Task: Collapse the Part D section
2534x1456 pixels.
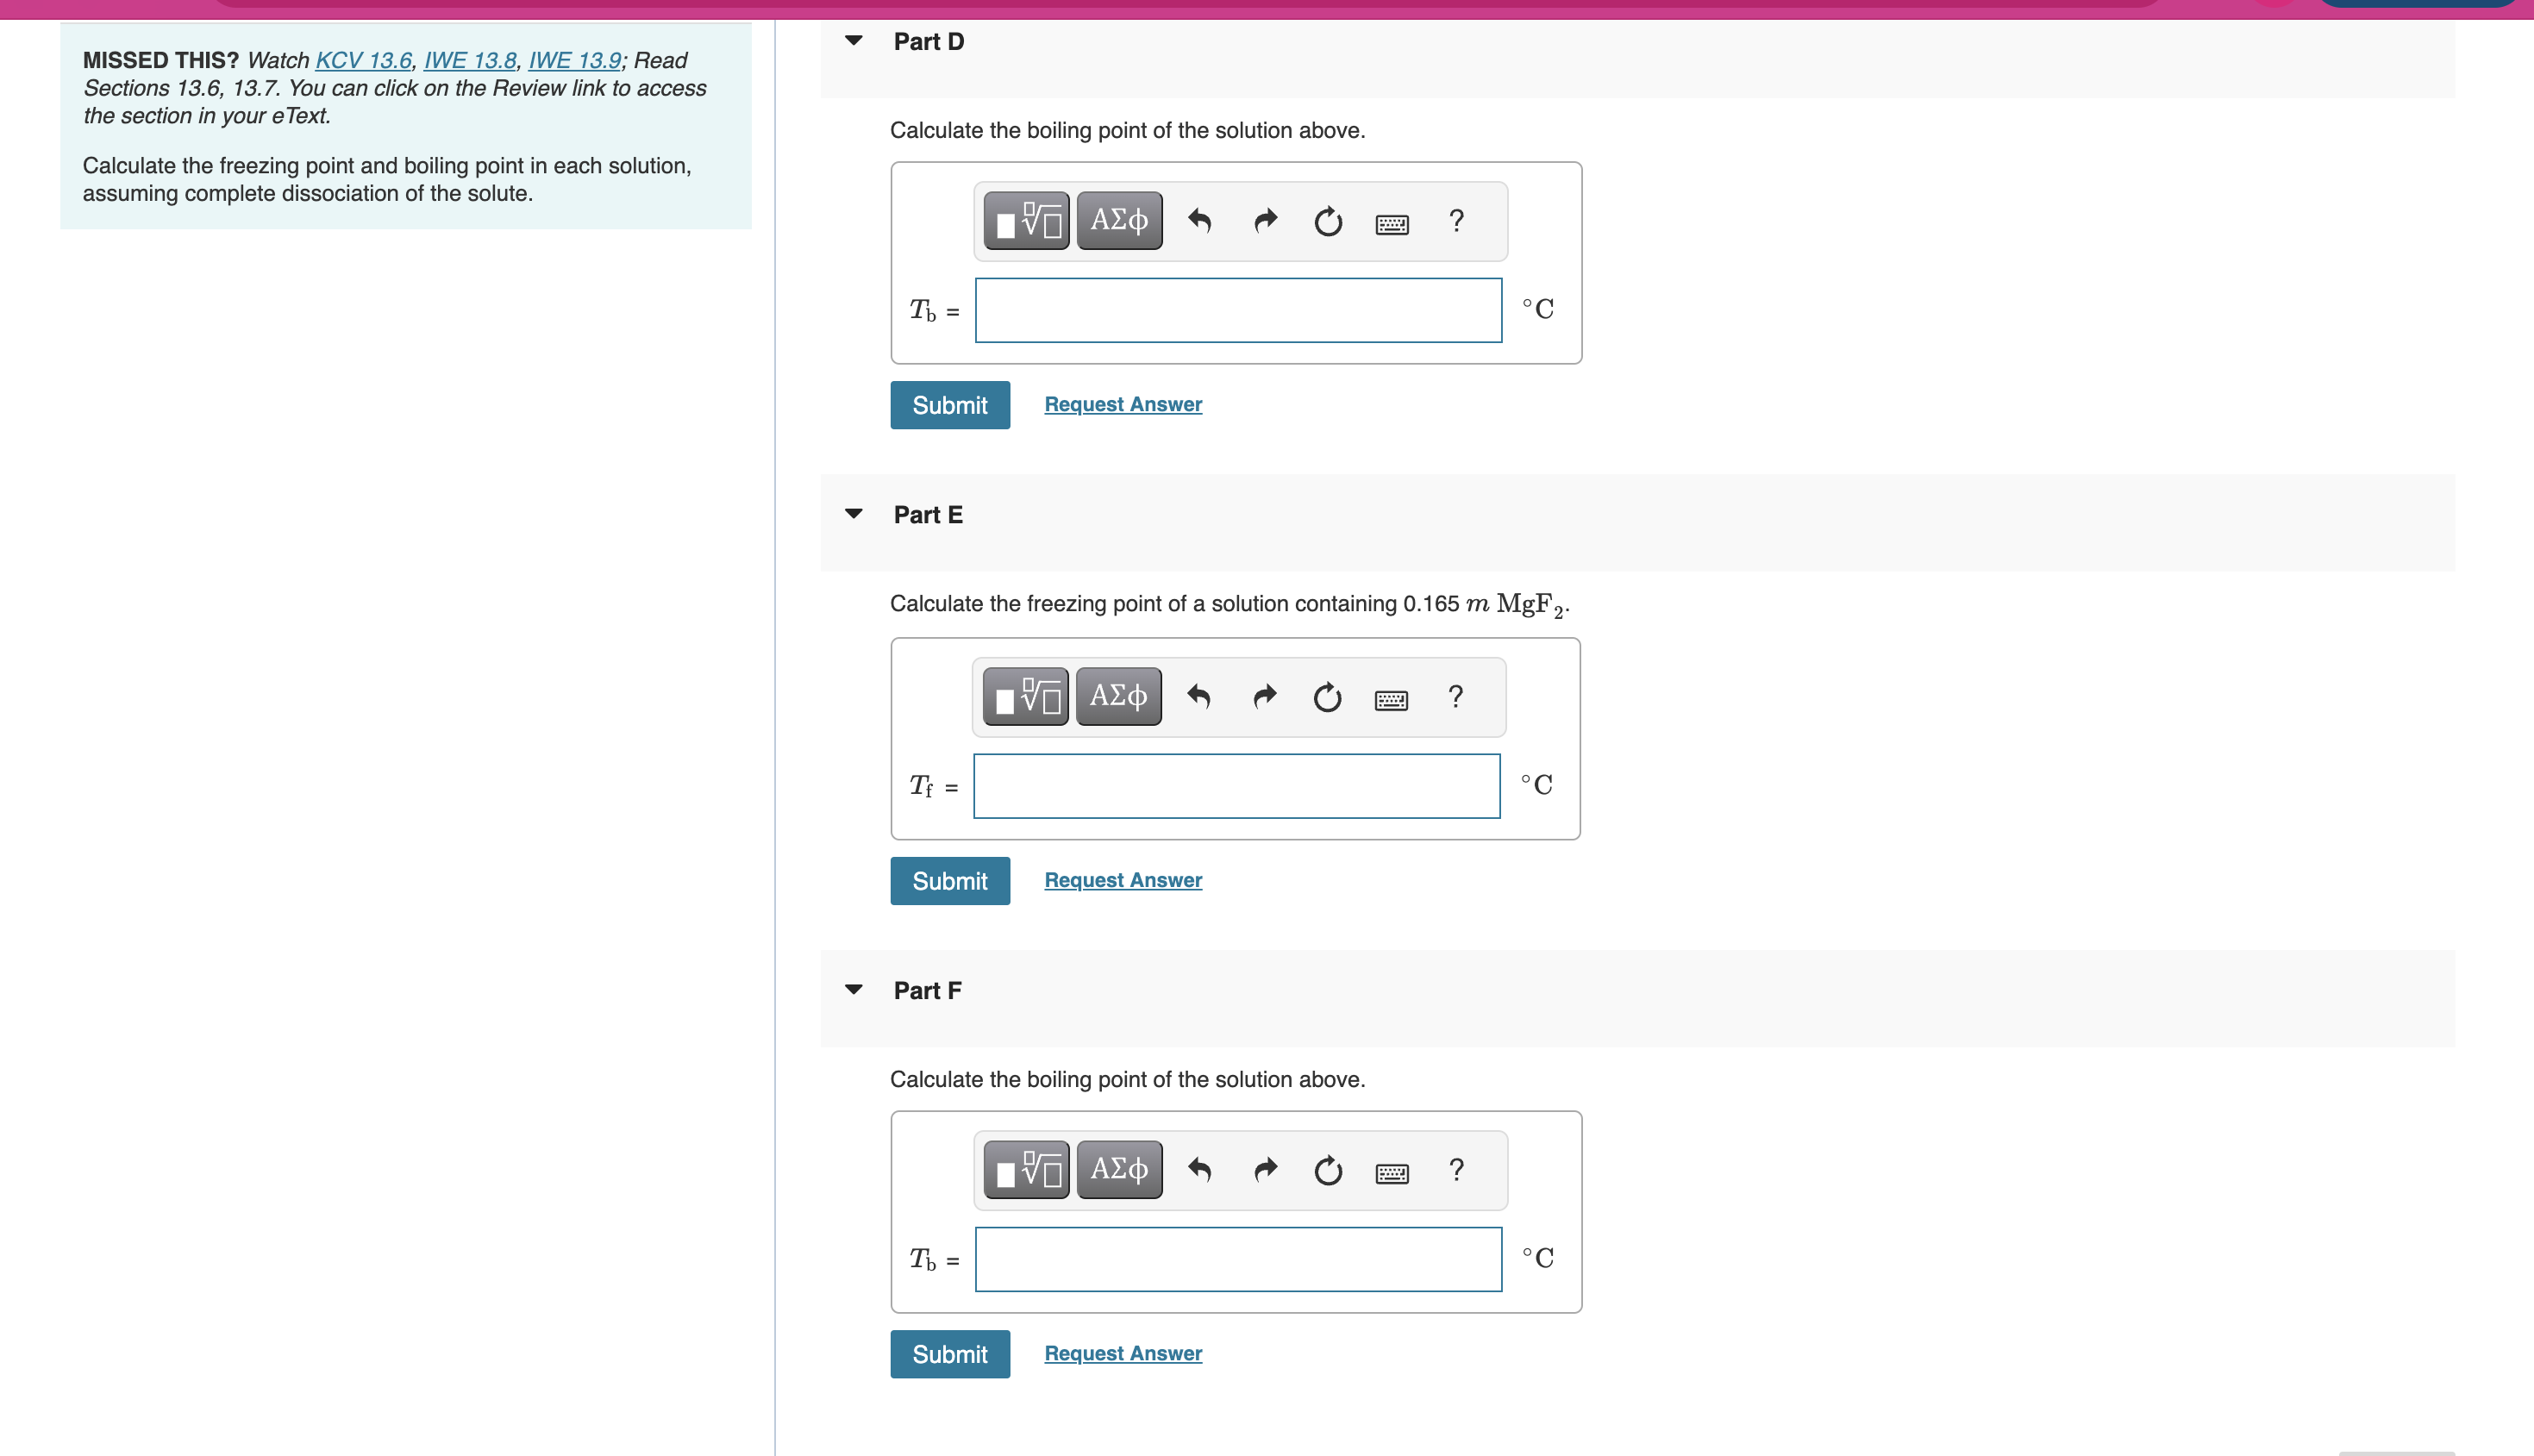Action: 854,41
